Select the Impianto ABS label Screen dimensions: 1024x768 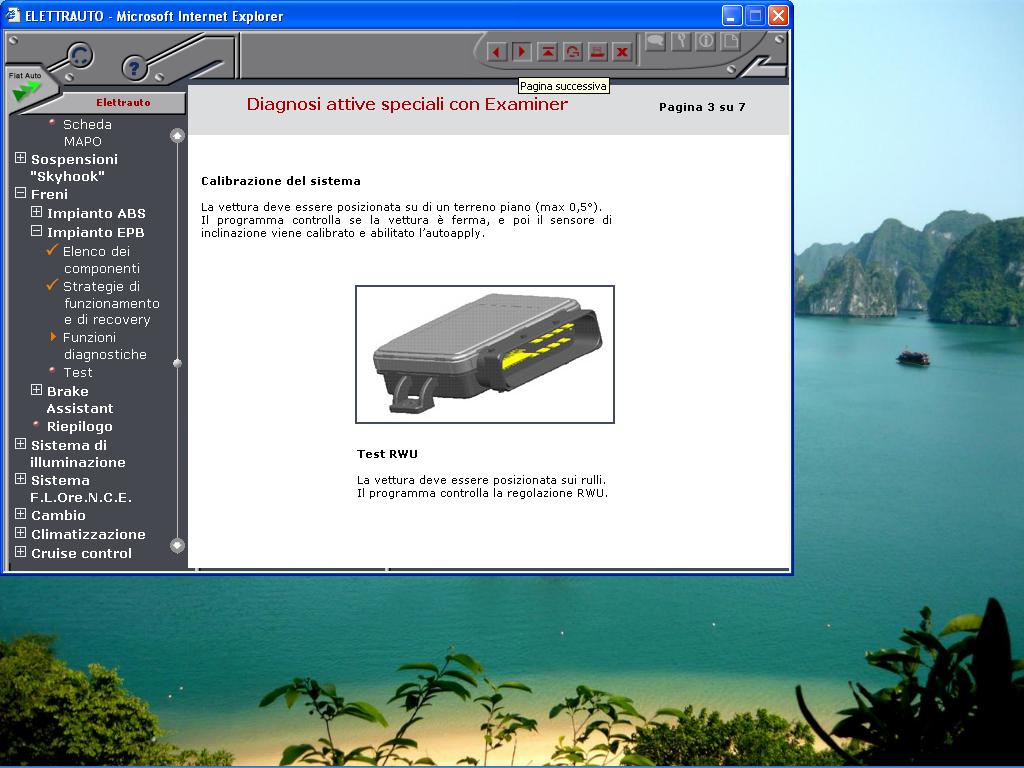(96, 213)
